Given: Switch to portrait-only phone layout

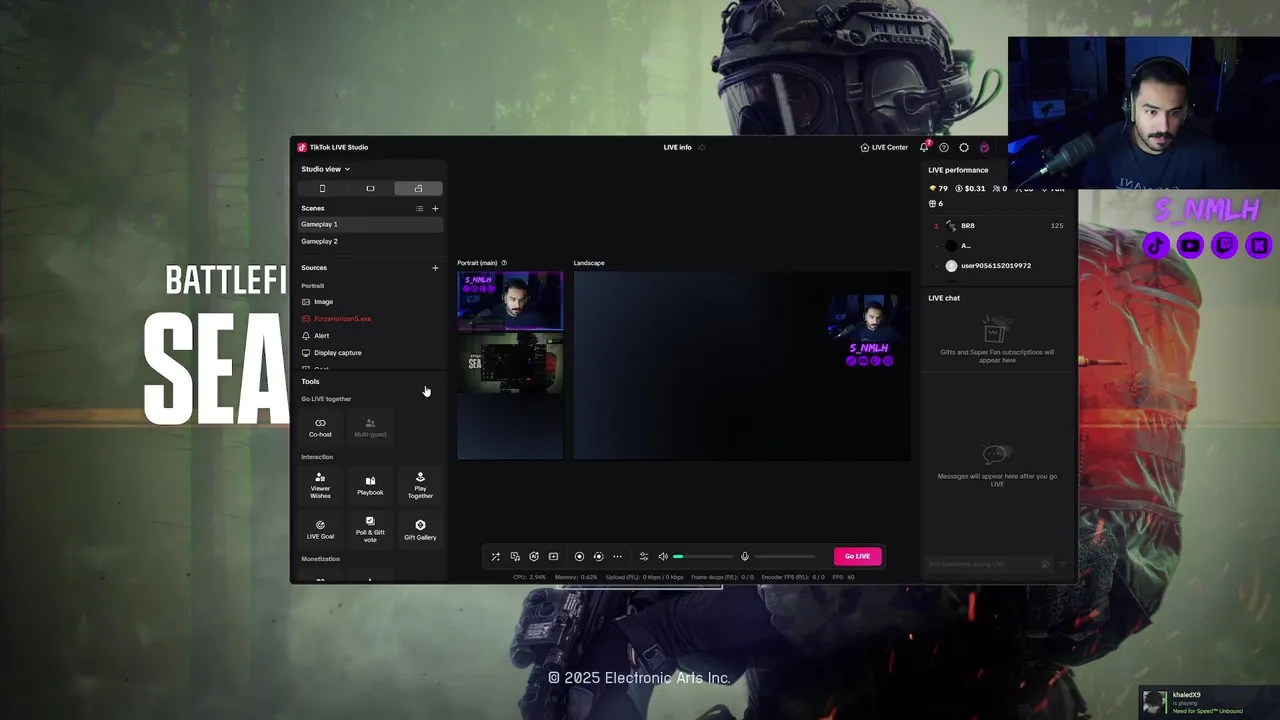Looking at the screenshot, I should click(x=322, y=188).
